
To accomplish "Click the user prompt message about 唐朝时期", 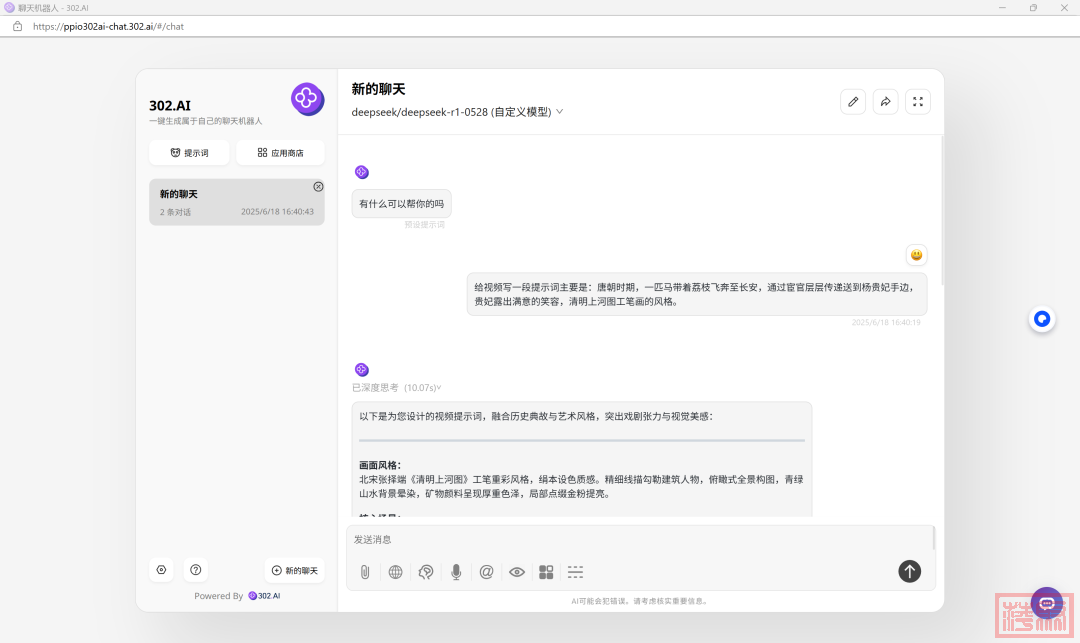I will (x=696, y=294).
